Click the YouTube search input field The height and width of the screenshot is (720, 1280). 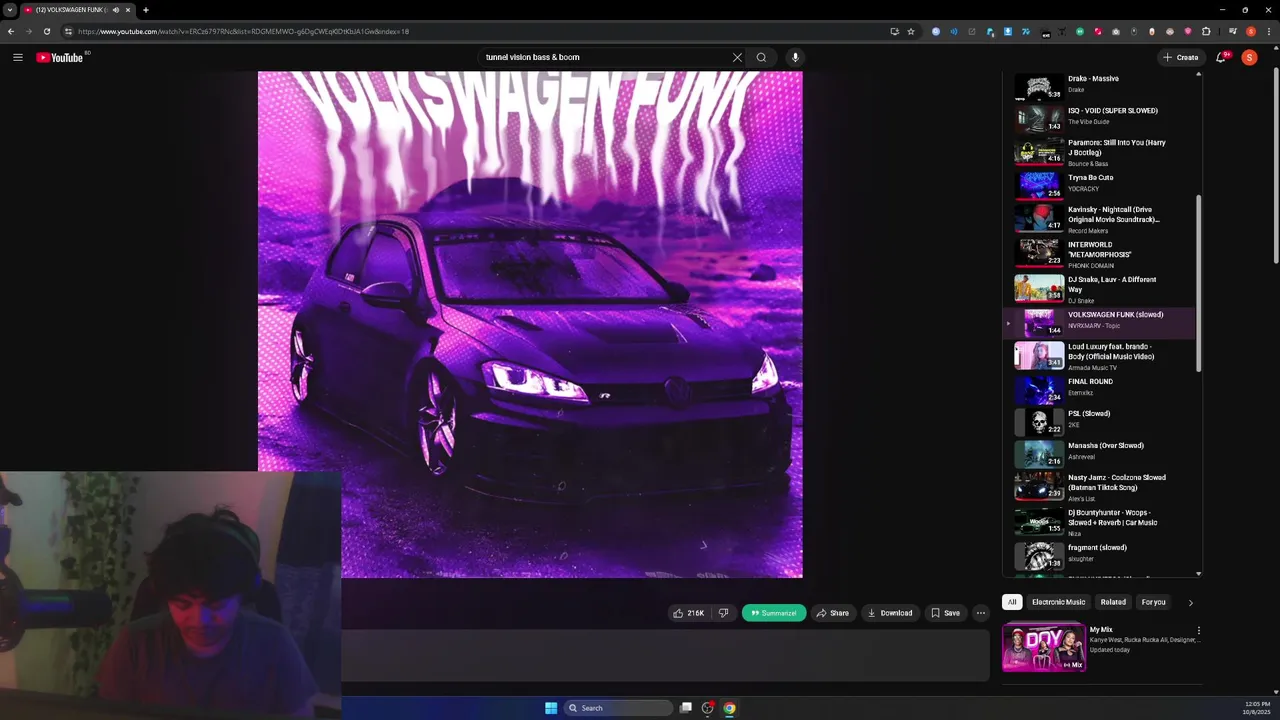point(605,57)
